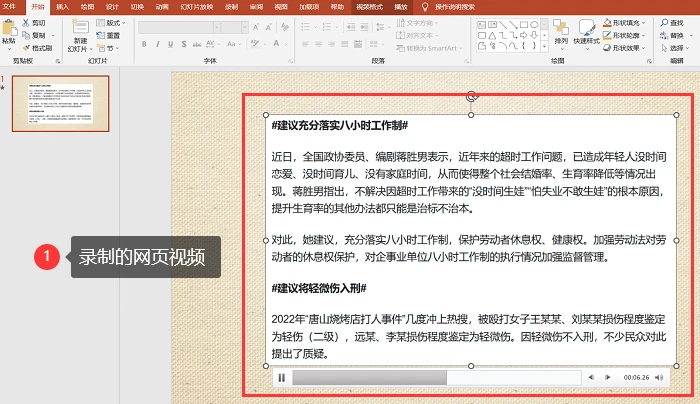Select slide 1 thumbnail in the panel
Viewport: 700px width, 404px height.
click(60, 104)
